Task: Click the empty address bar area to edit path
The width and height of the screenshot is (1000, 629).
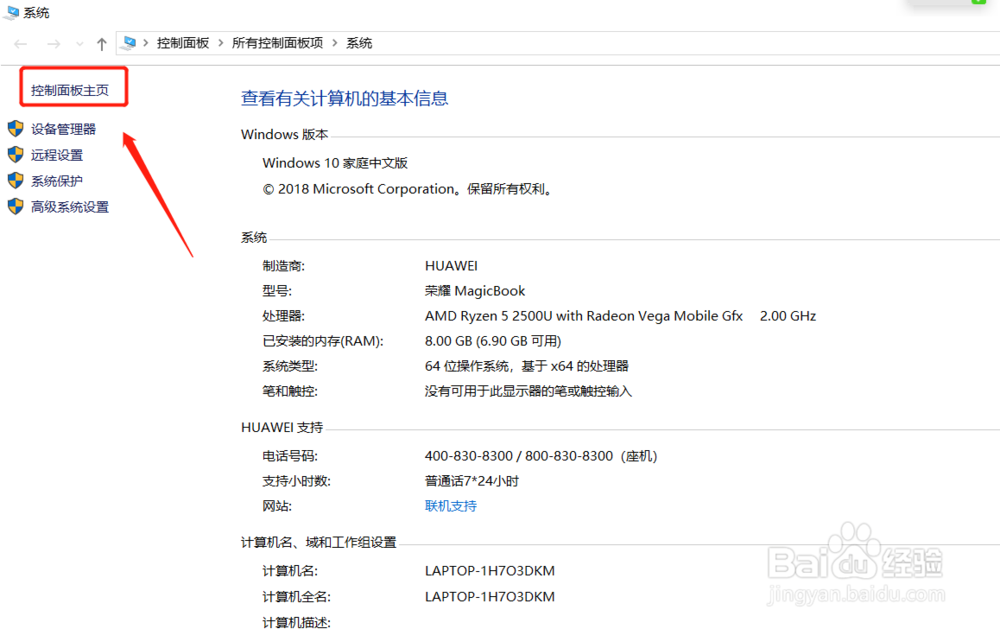Action: coord(600,43)
